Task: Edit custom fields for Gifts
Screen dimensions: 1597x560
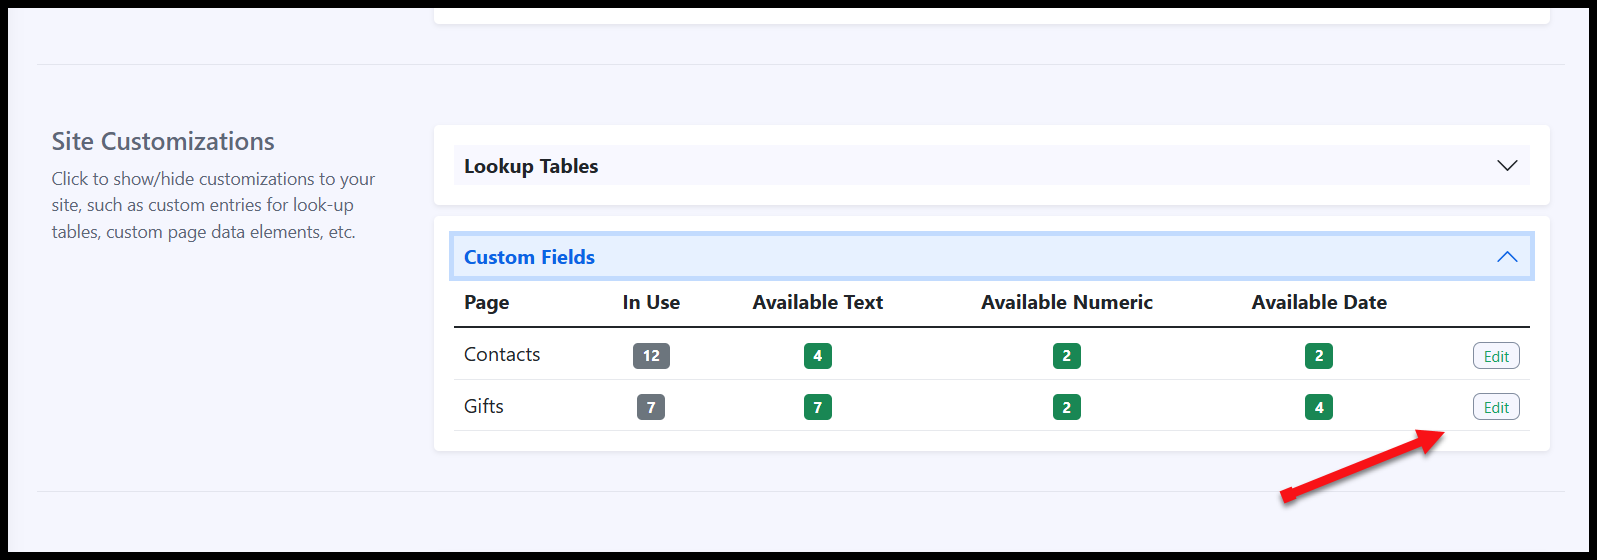Action: (1496, 407)
